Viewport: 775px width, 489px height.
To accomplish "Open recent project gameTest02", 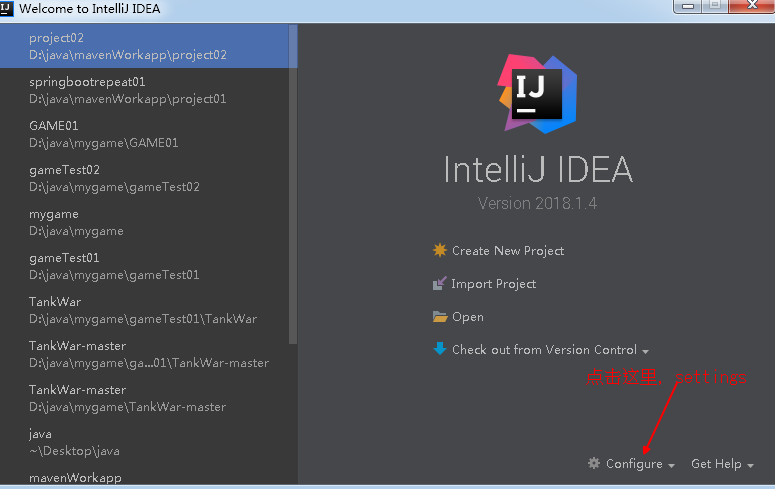I will [144, 178].
